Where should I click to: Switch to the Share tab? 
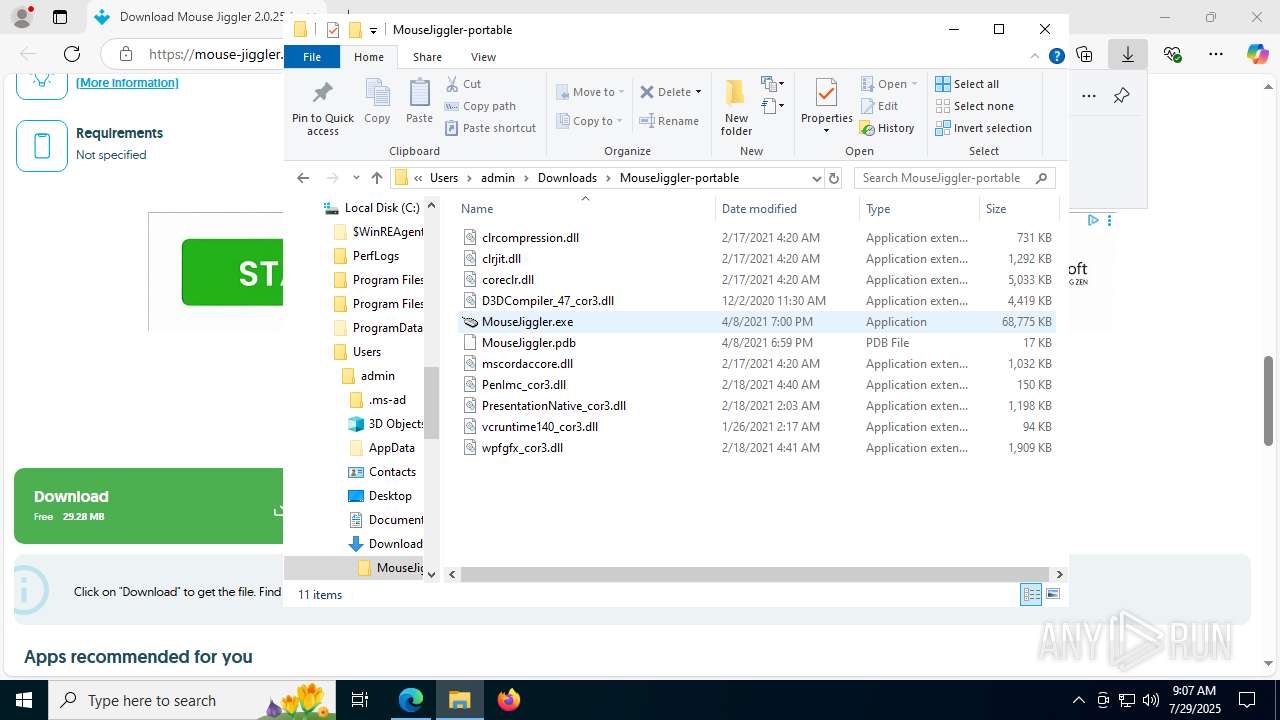tap(427, 57)
